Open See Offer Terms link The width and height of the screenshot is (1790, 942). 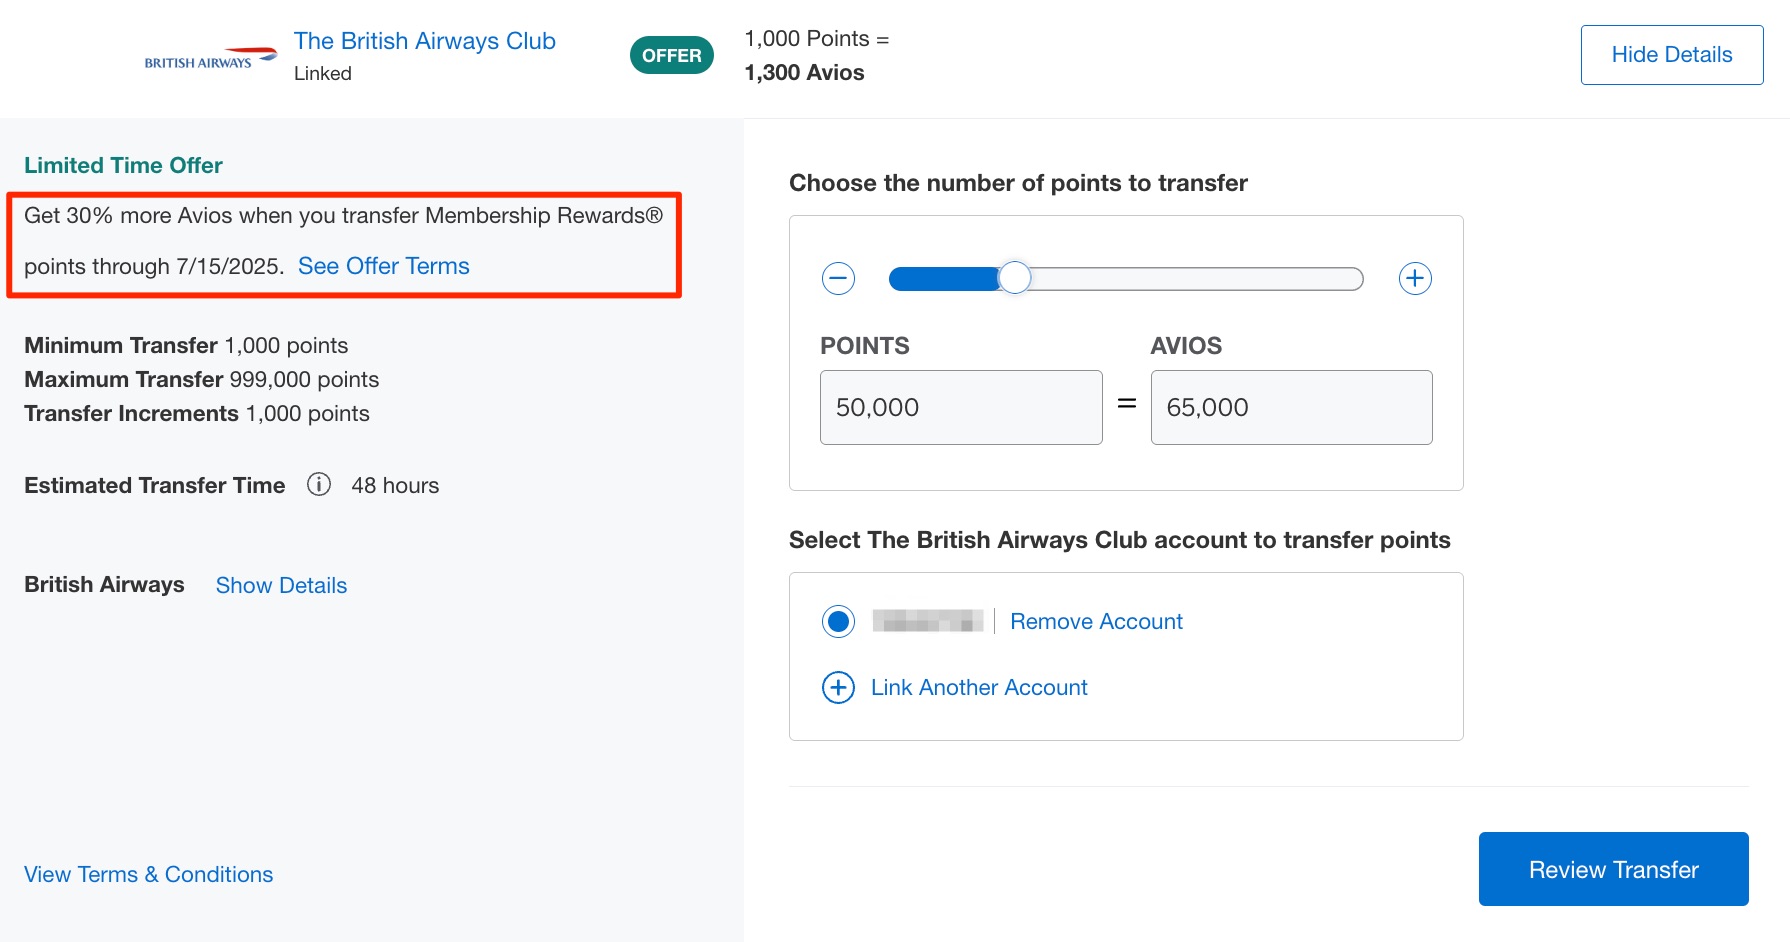pyautogui.click(x=384, y=266)
